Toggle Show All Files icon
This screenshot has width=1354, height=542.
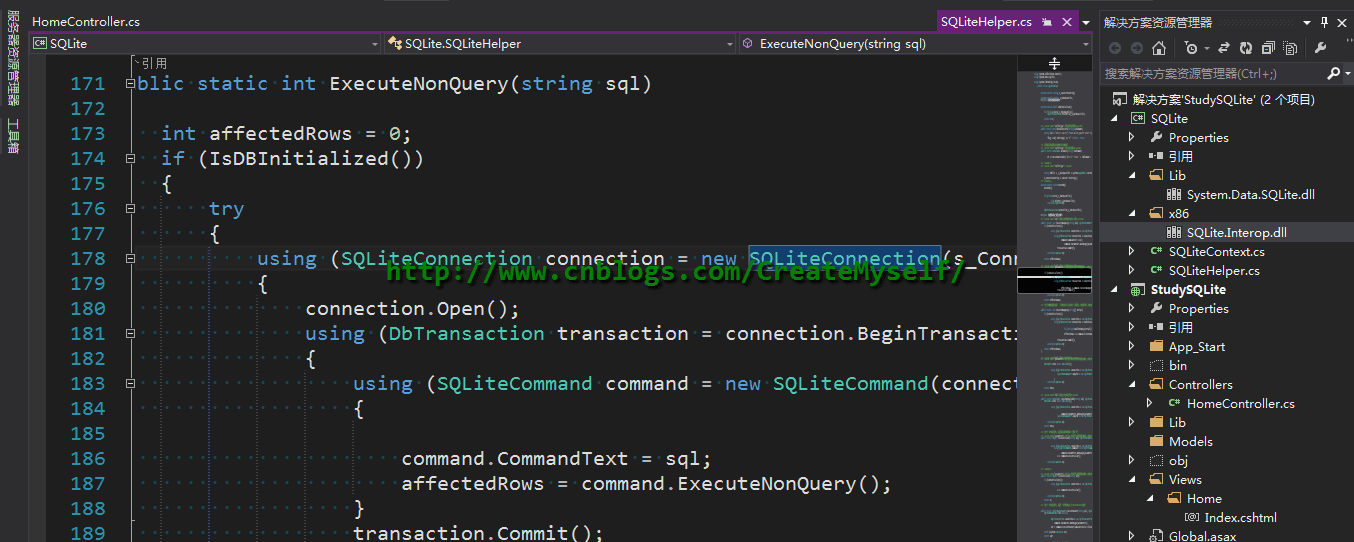(x=1290, y=48)
